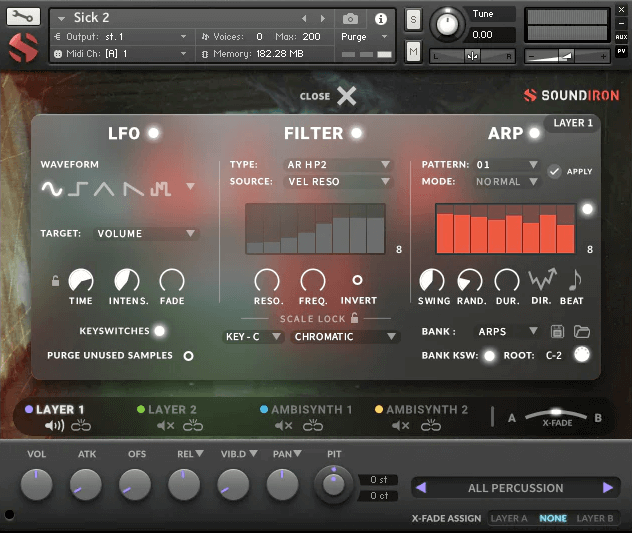
Task: Assign X-Fade to LAYER A
Action: click(509, 518)
